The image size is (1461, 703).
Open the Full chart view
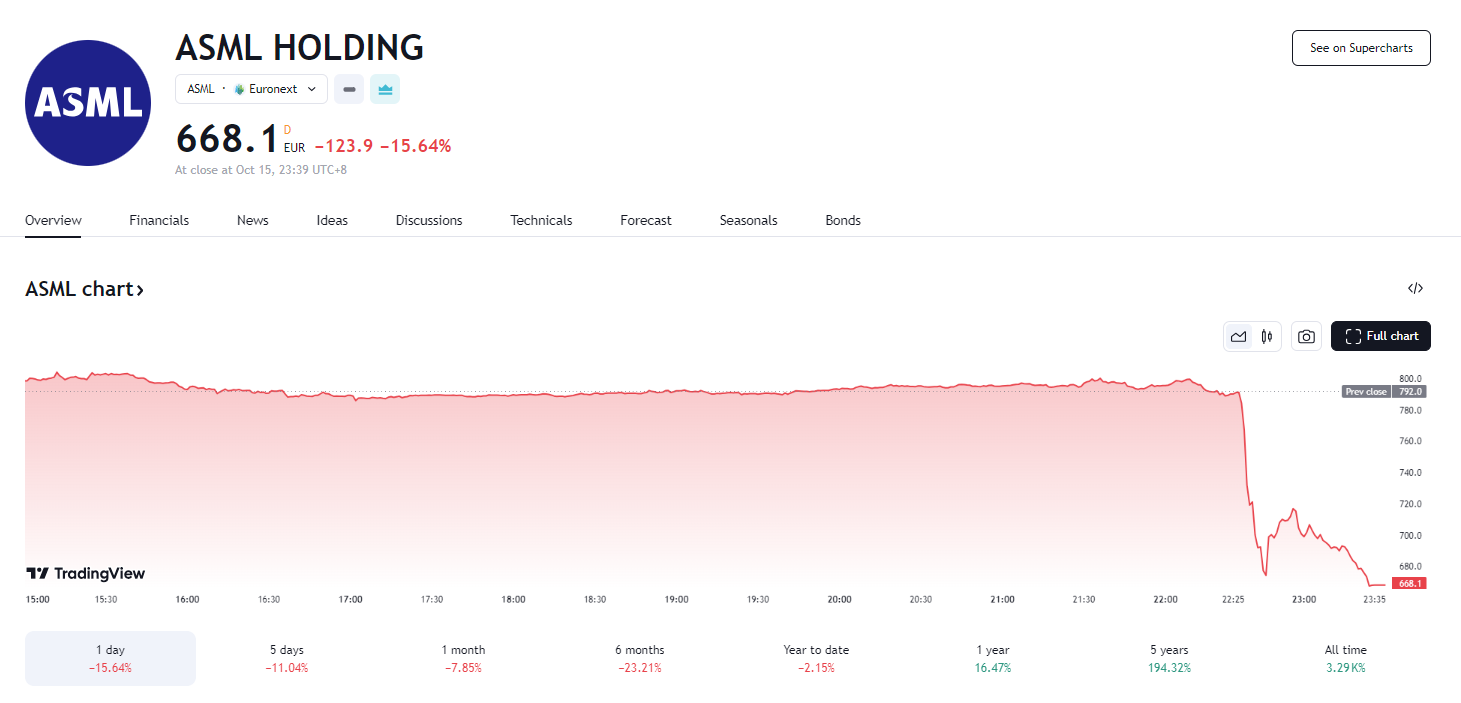pyautogui.click(x=1381, y=336)
